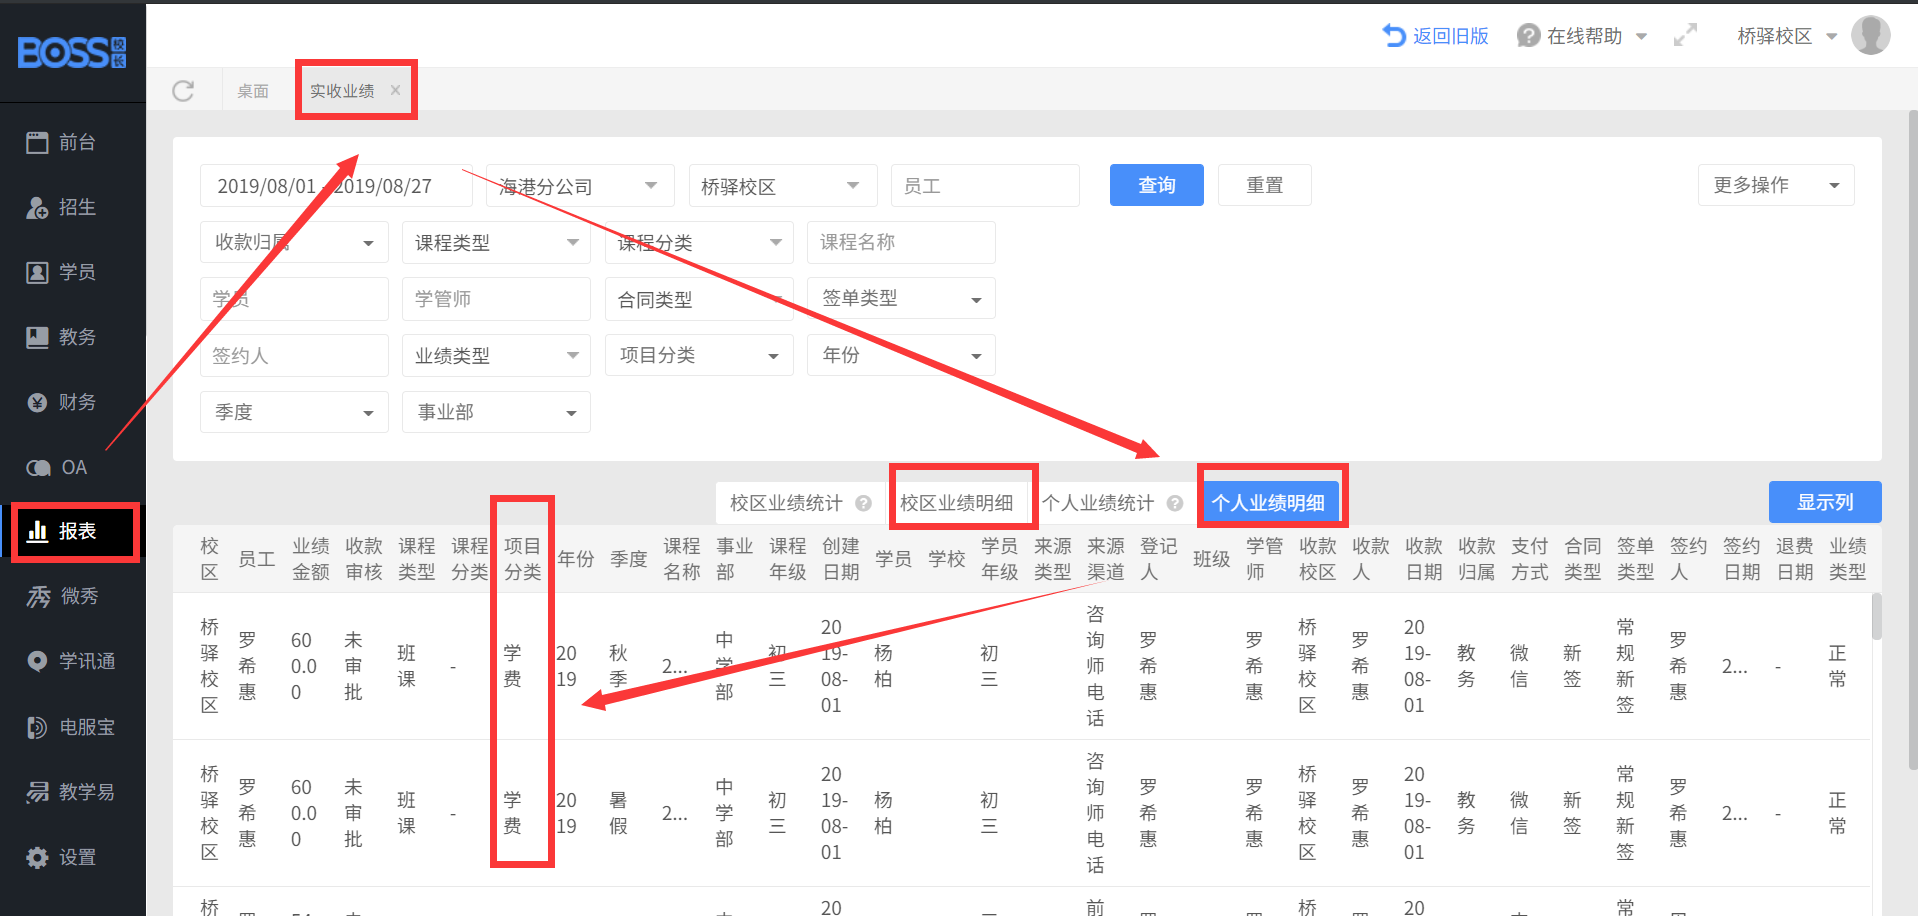Screen dimensions: 1918x916
Task: Click the help icon next to 校区业绩统计
Action: pyautogui.click(x=863, y=503)
